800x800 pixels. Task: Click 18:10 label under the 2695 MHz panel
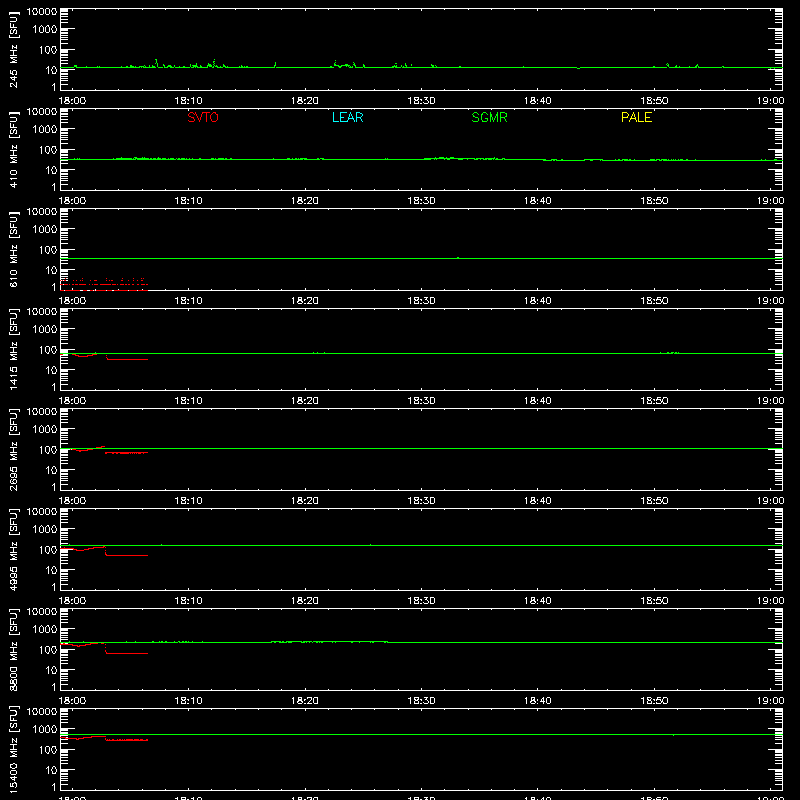(x=188, y=501)
